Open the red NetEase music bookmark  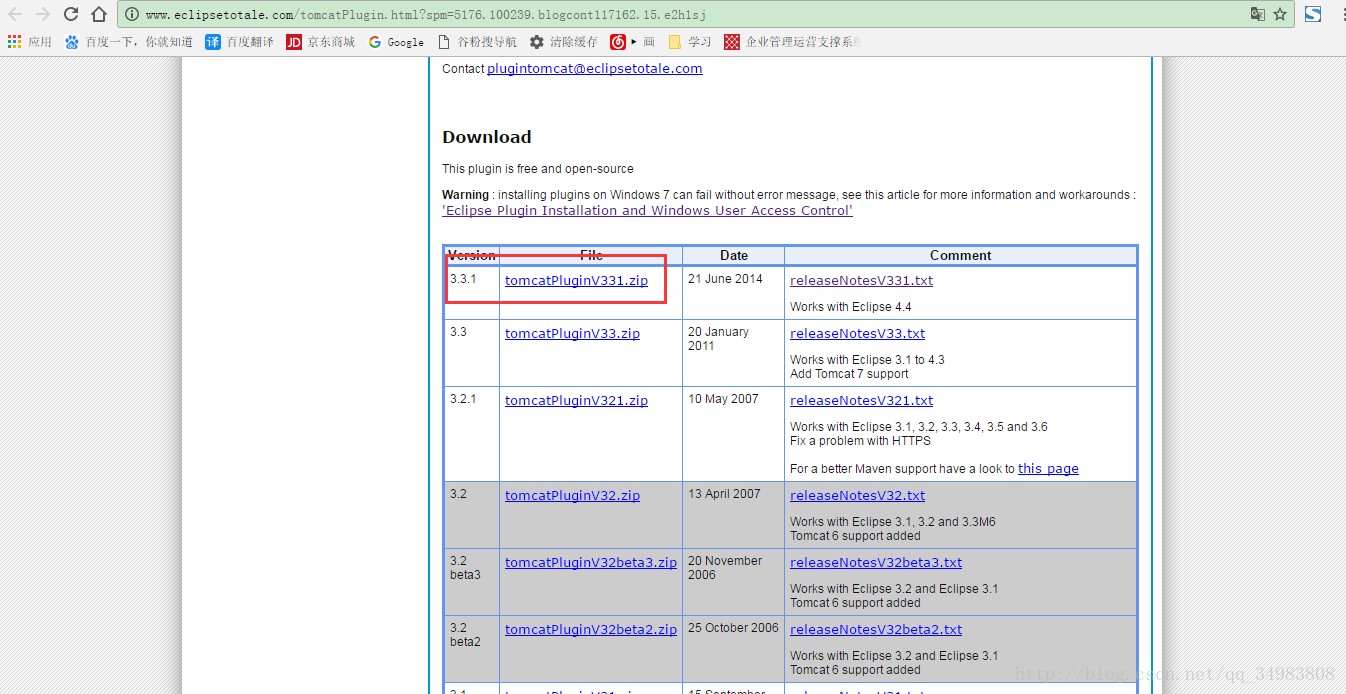(632, 42)
